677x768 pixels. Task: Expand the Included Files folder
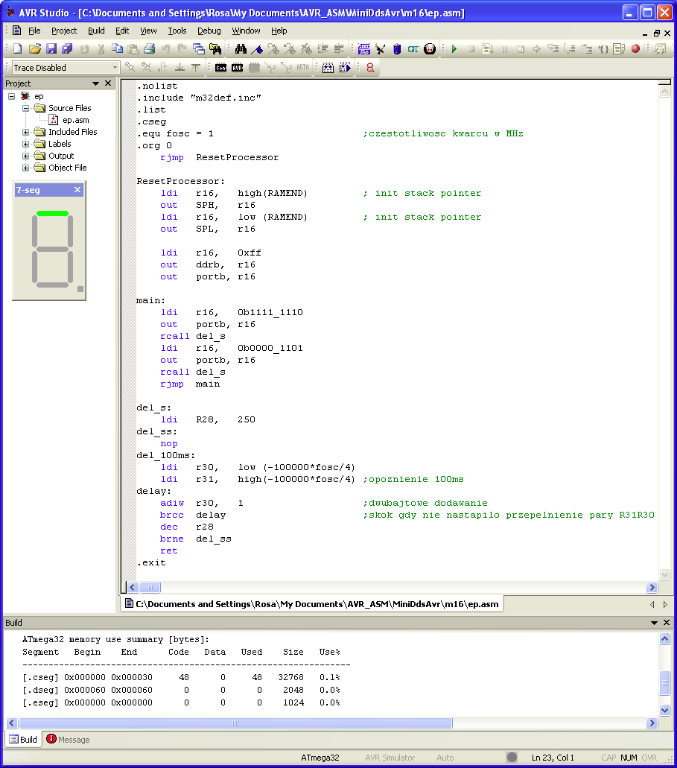click(26, 132)
